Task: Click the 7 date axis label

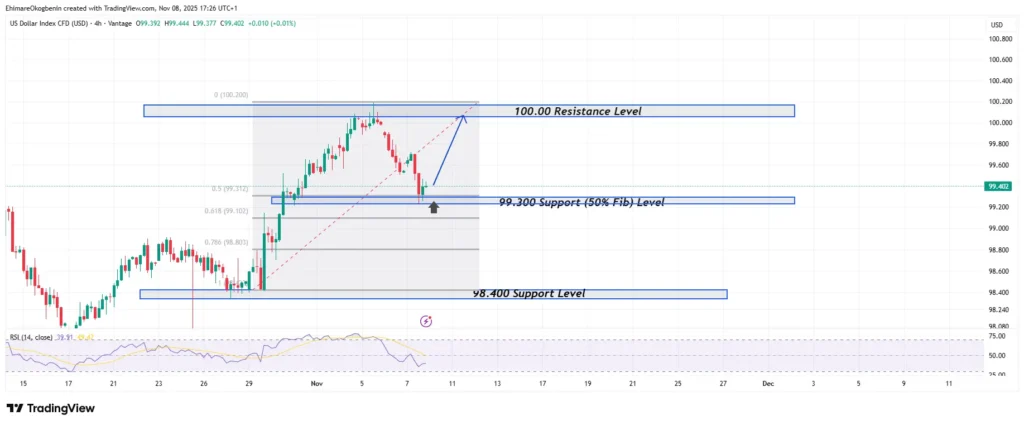Action: pyautogui.click(x=407, y=384)
